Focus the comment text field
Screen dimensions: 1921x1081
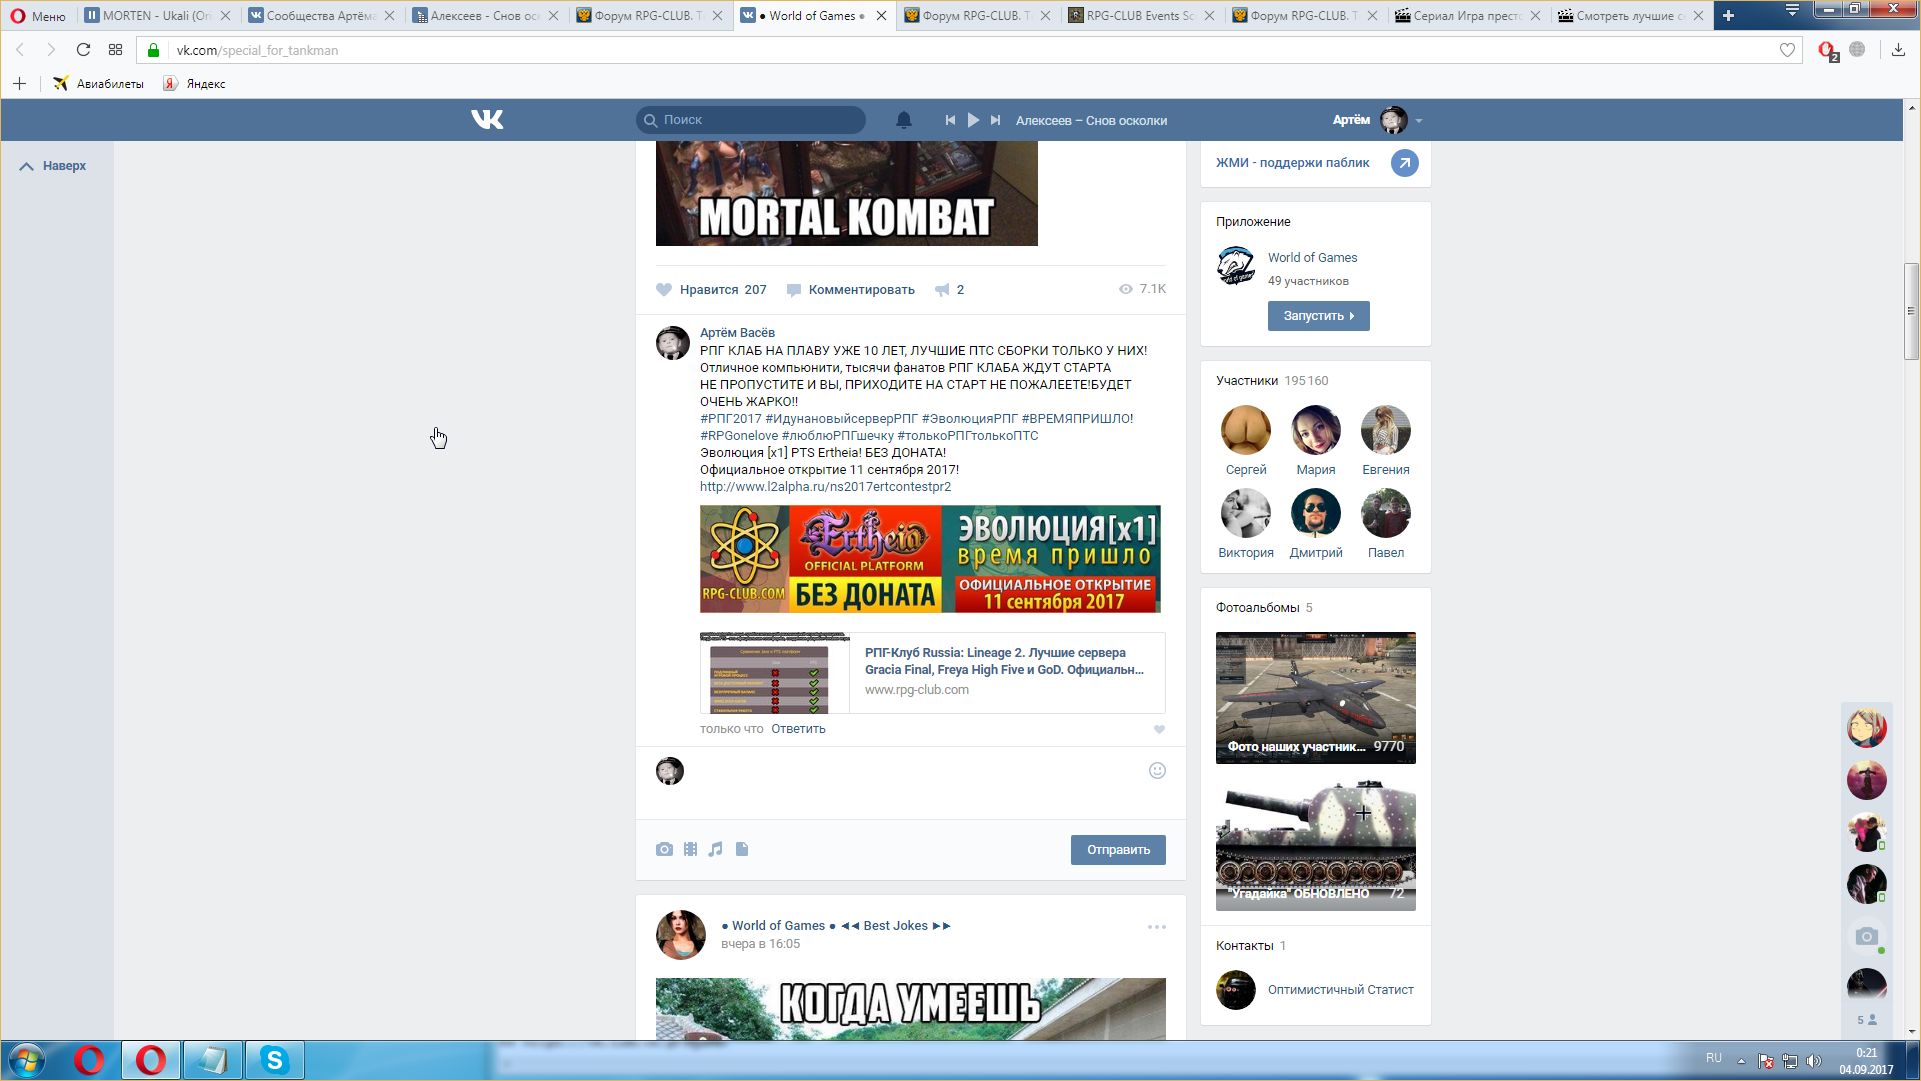point(915,771)
